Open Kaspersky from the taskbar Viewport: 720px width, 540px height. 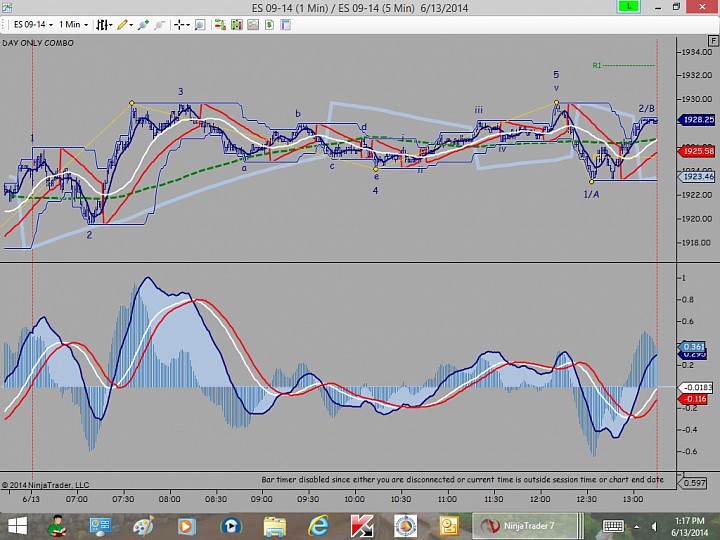tap(362, 526)
